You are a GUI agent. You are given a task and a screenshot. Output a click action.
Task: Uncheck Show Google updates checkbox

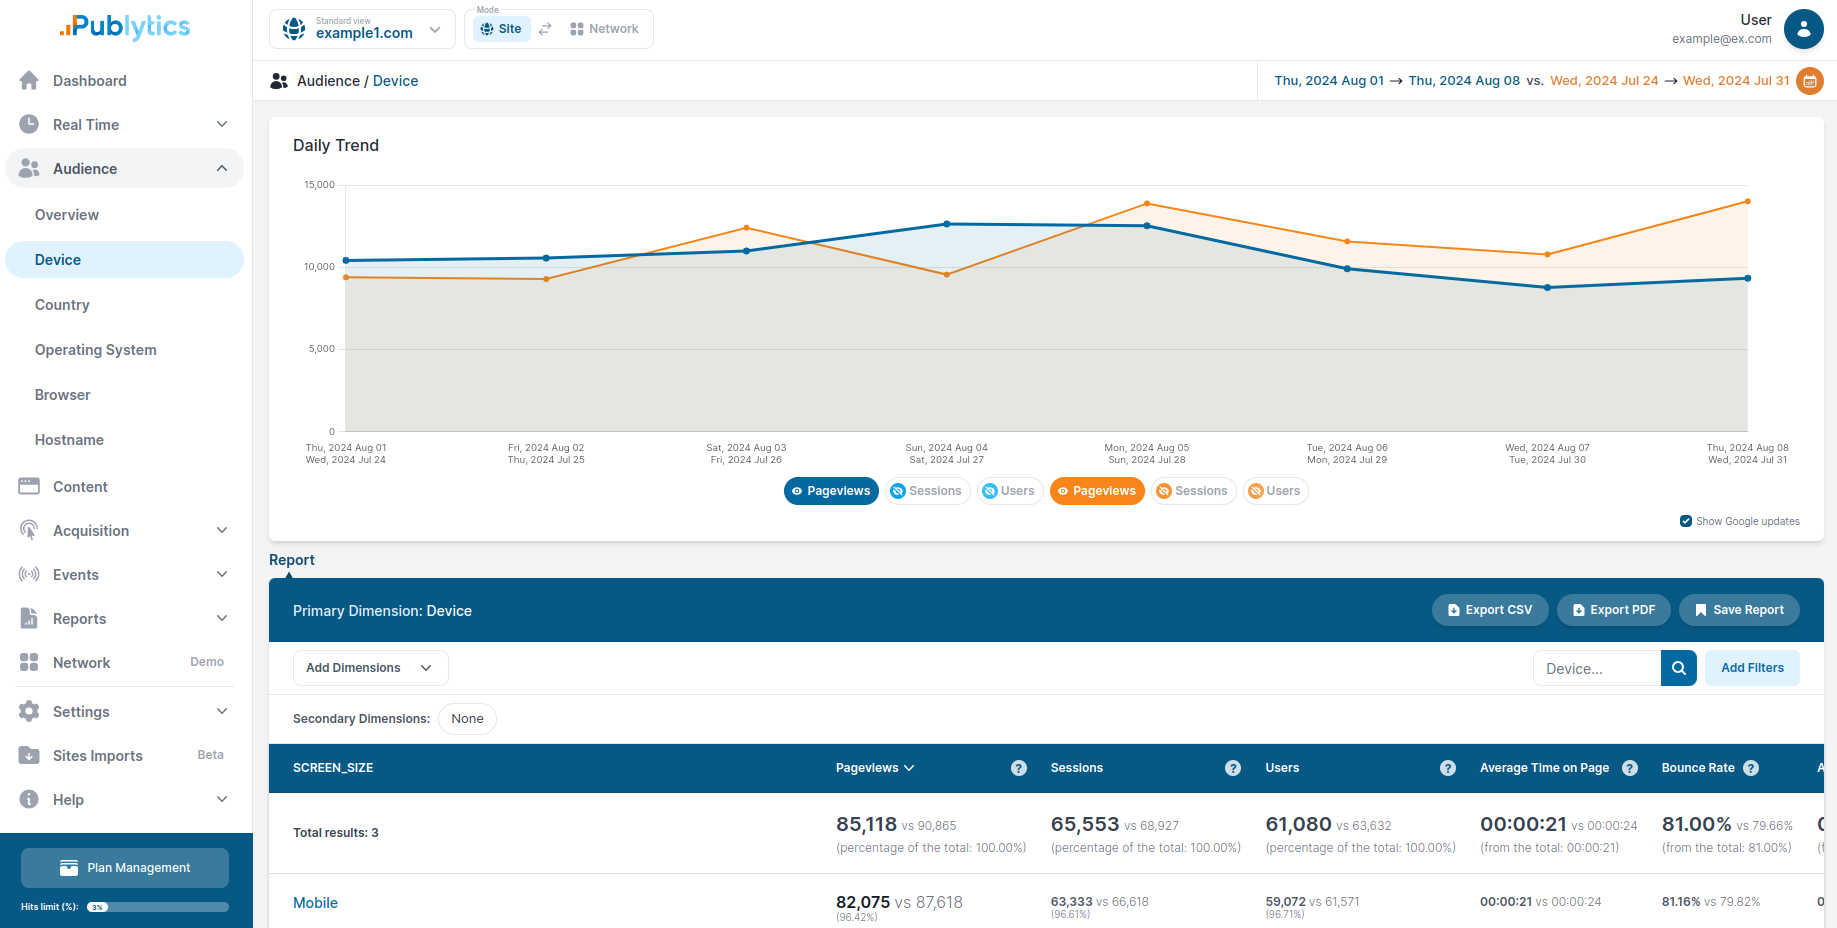1686,521
